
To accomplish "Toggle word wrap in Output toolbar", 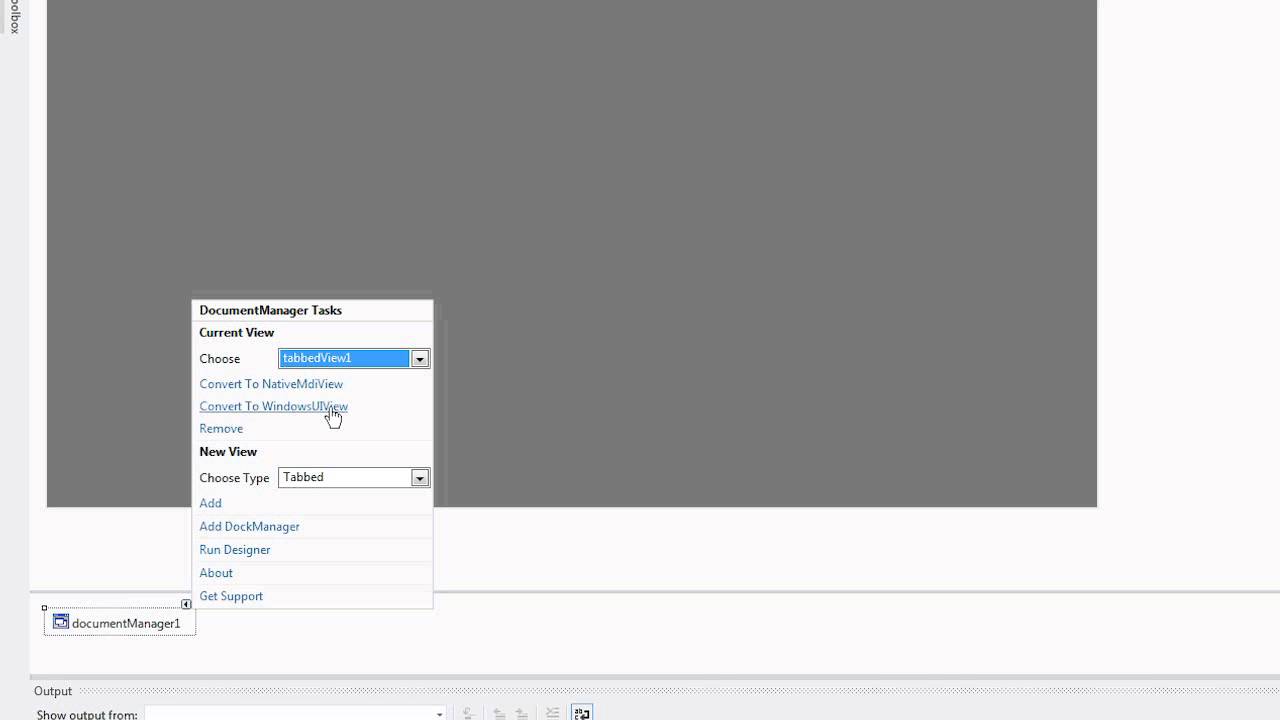I will pos(581,713).
